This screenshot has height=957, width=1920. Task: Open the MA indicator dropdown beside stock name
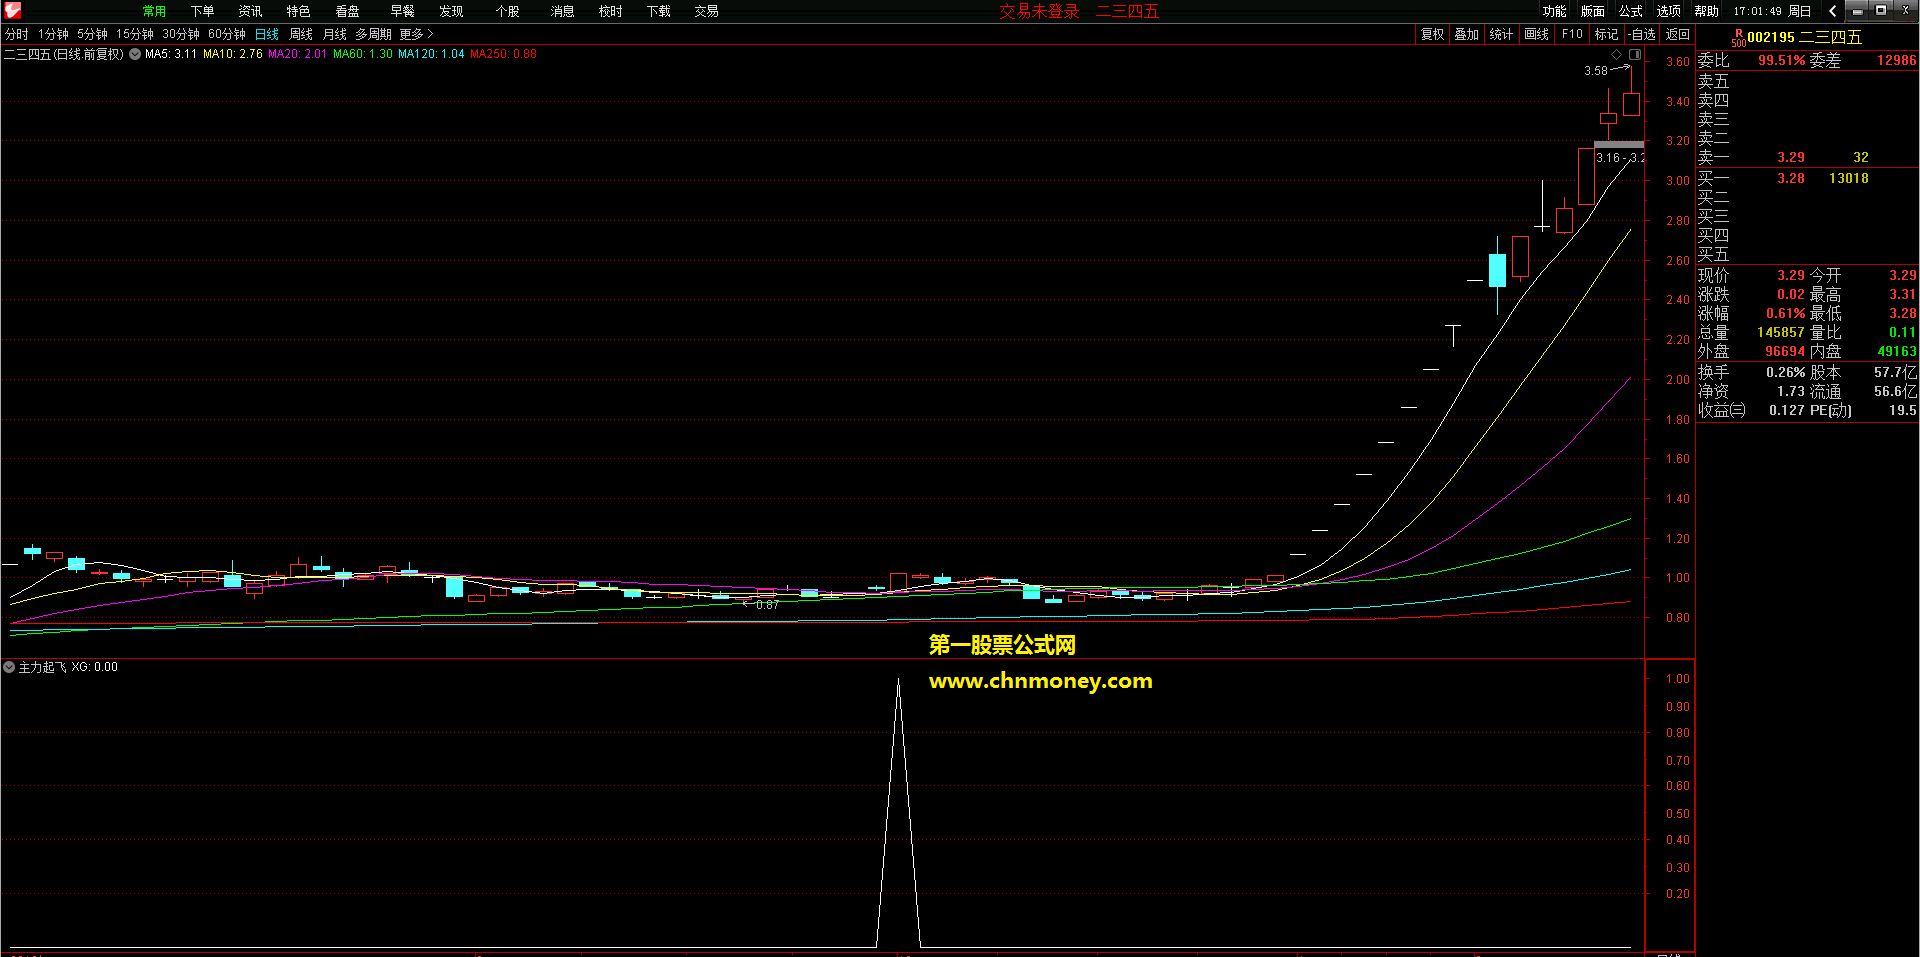coord(135,54)
